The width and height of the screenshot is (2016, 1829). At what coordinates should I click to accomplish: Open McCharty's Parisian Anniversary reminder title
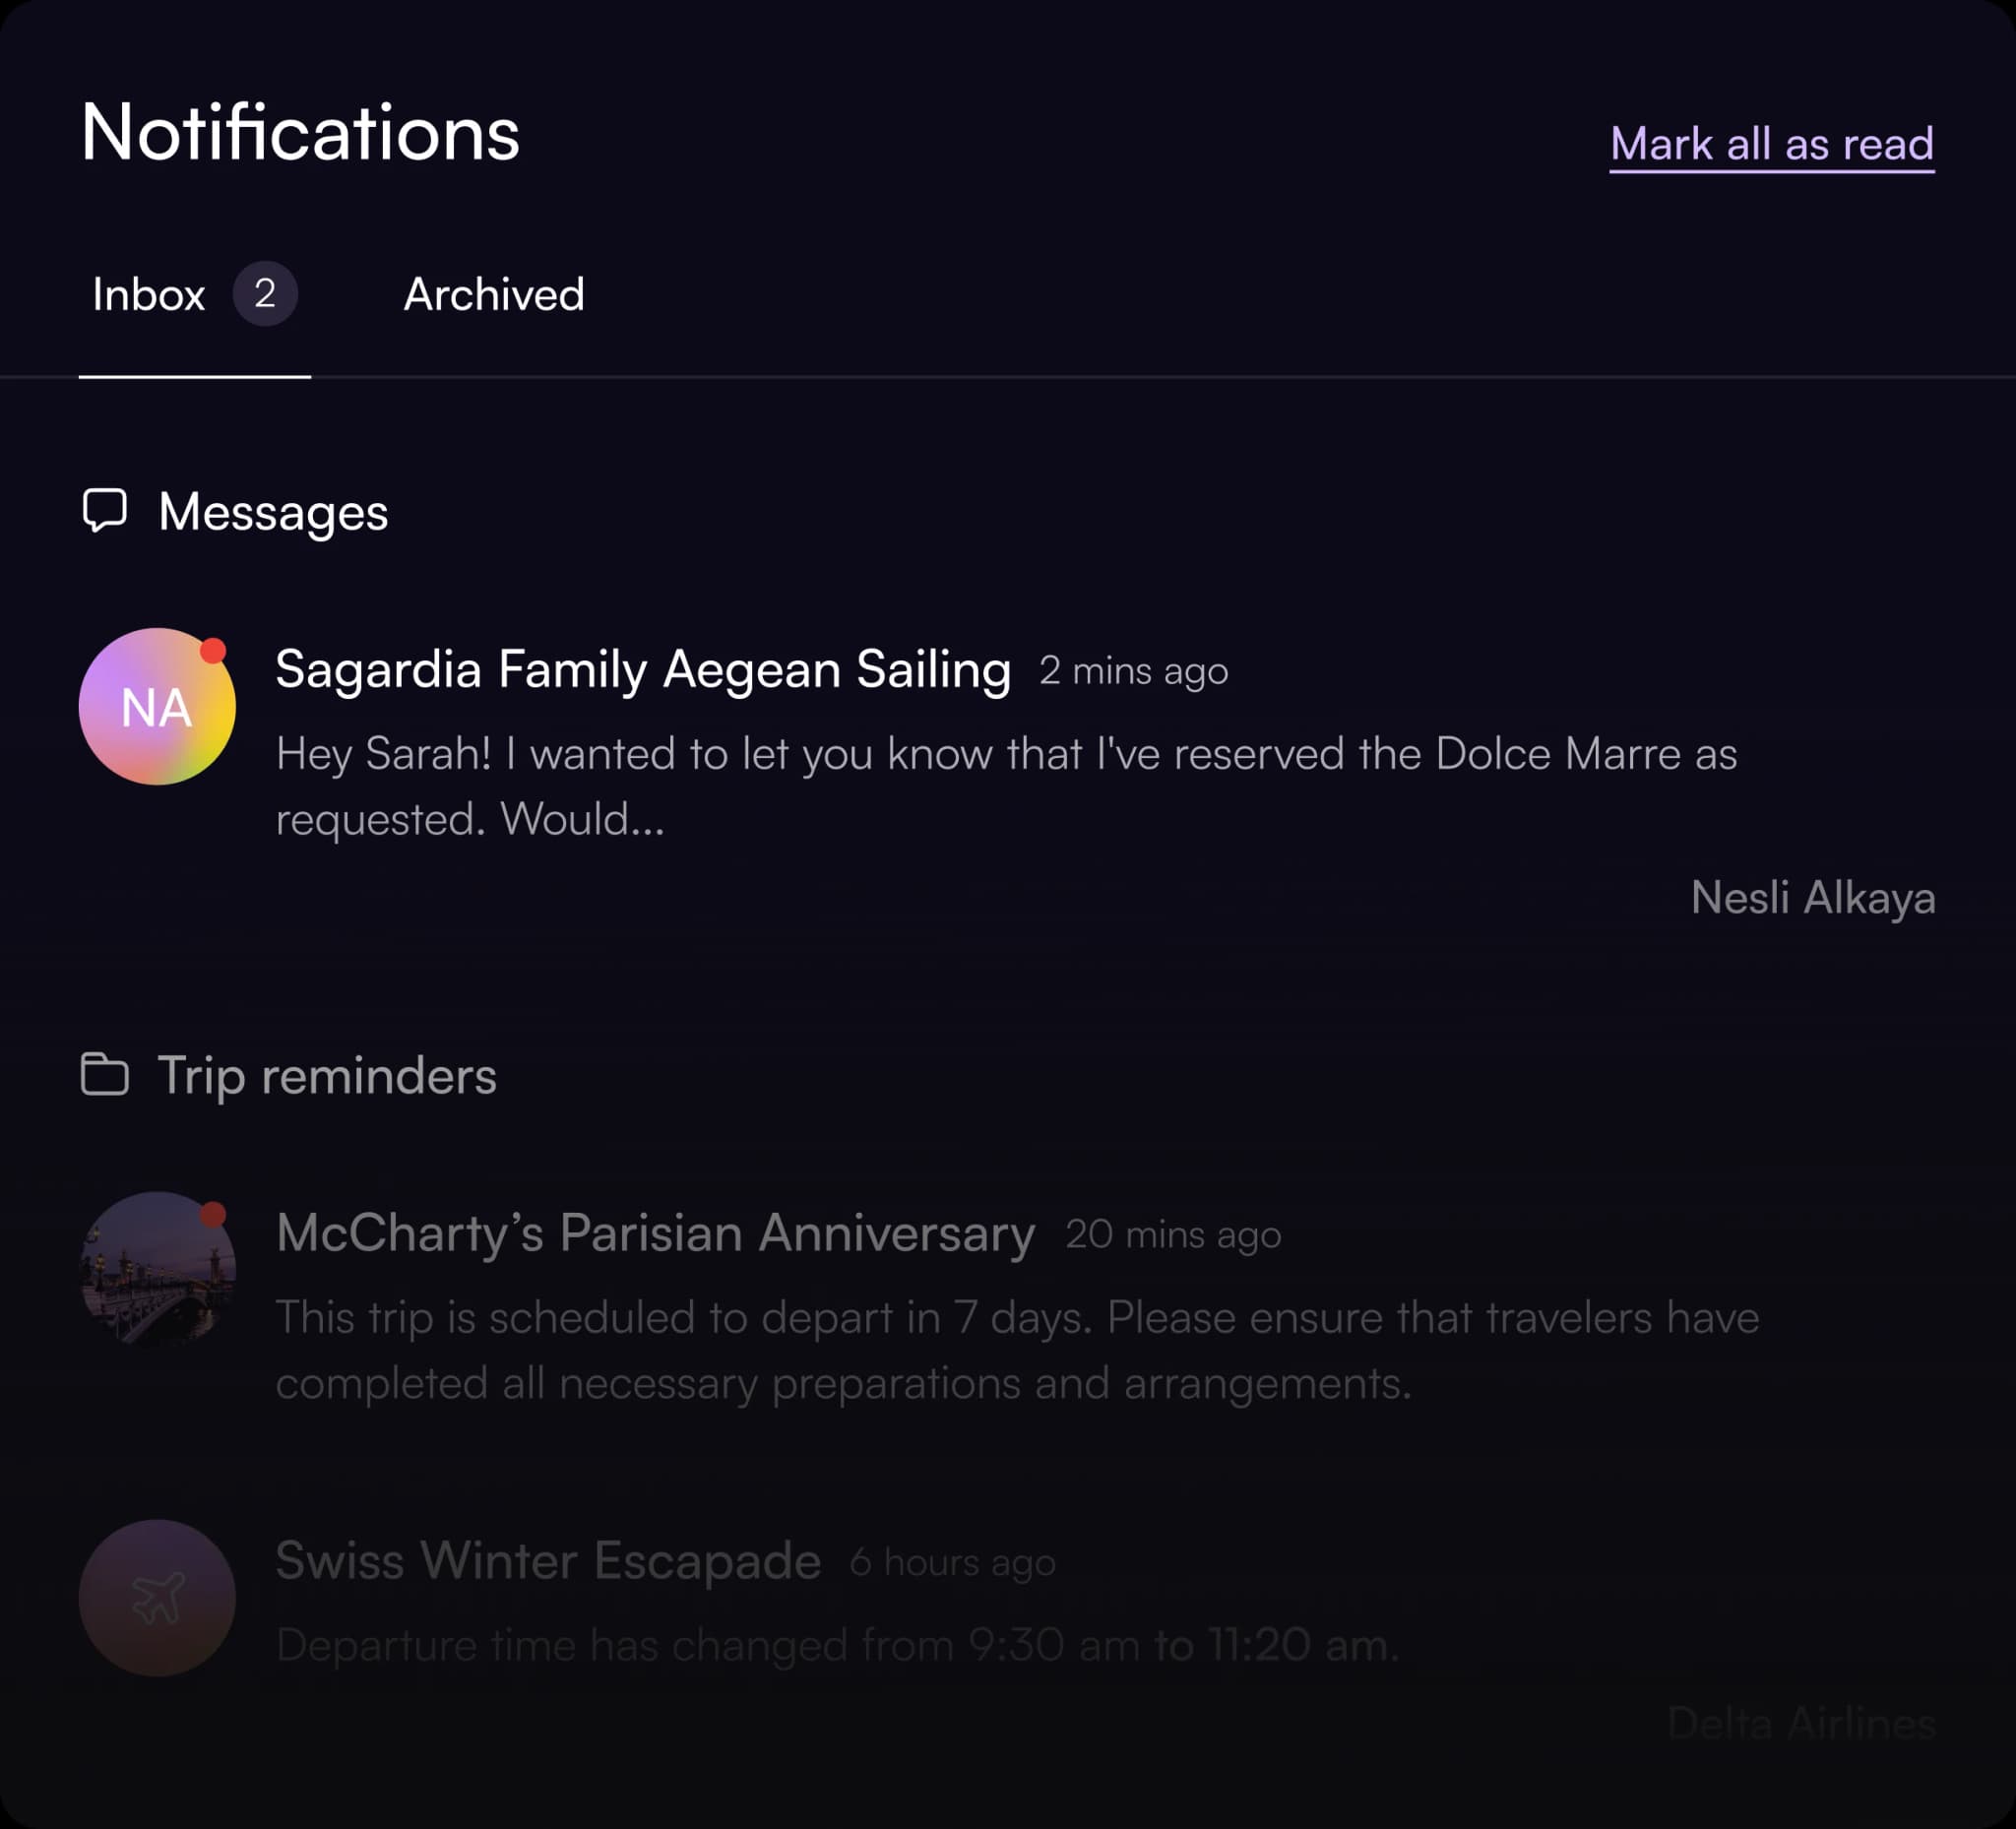[x=656, y=1233]
